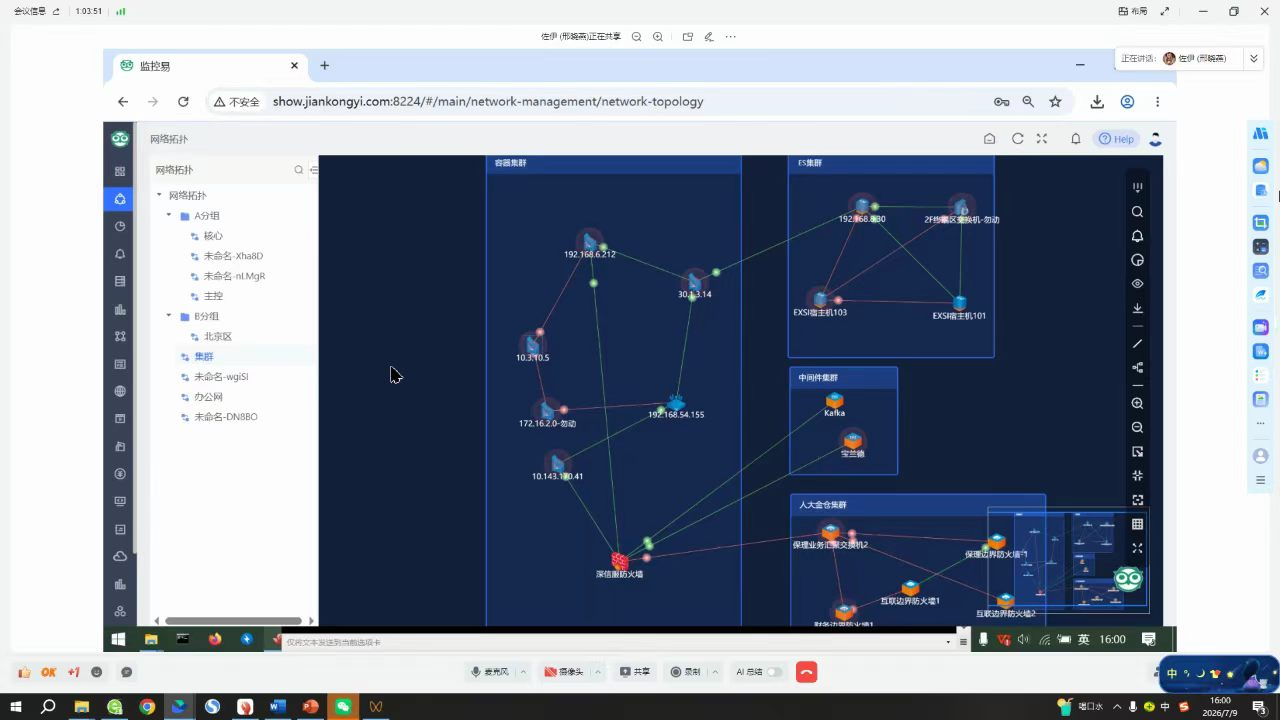Viewport: 1280px width, 720px height.
Task: Click the zoom-in magnifier in topology toolbar
Action: point(1137,404)
